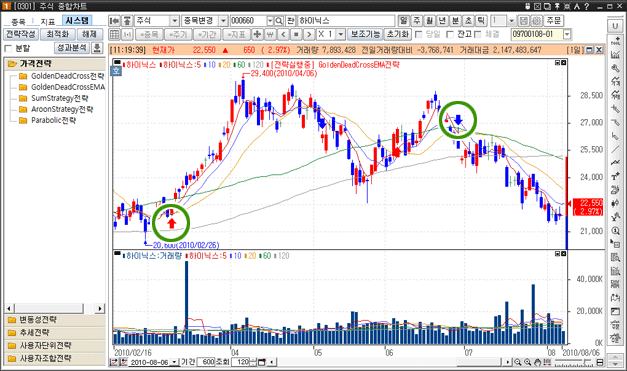Click the crosshair cursor icon in toolbar
The width and height of the screenshot is (627, 371).
(257, 34)
